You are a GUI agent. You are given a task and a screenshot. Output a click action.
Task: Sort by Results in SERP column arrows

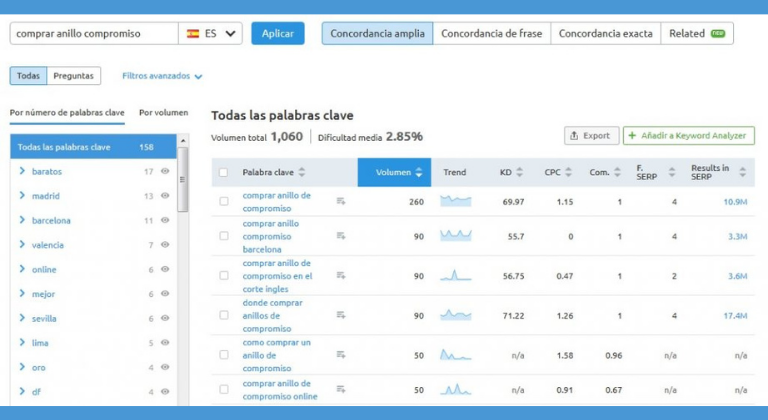tap(743, 173)
